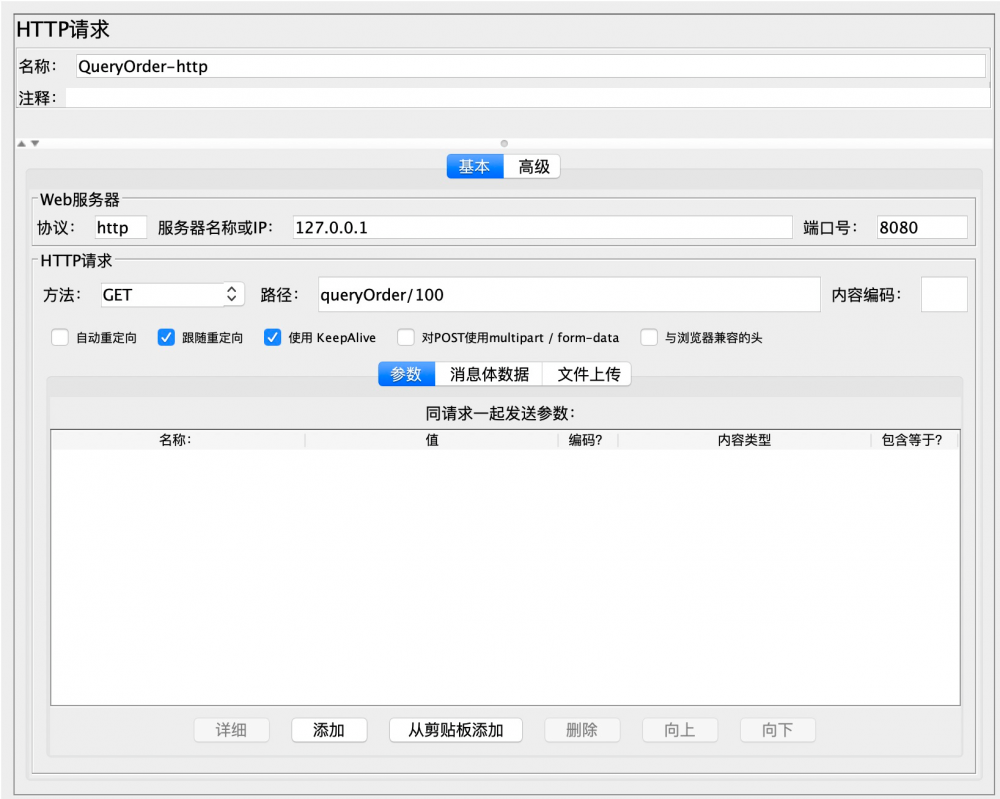The height and width of the screenshot is (799, 1000).
Task: Select the 参数 tab
Action: coord(406,373)
